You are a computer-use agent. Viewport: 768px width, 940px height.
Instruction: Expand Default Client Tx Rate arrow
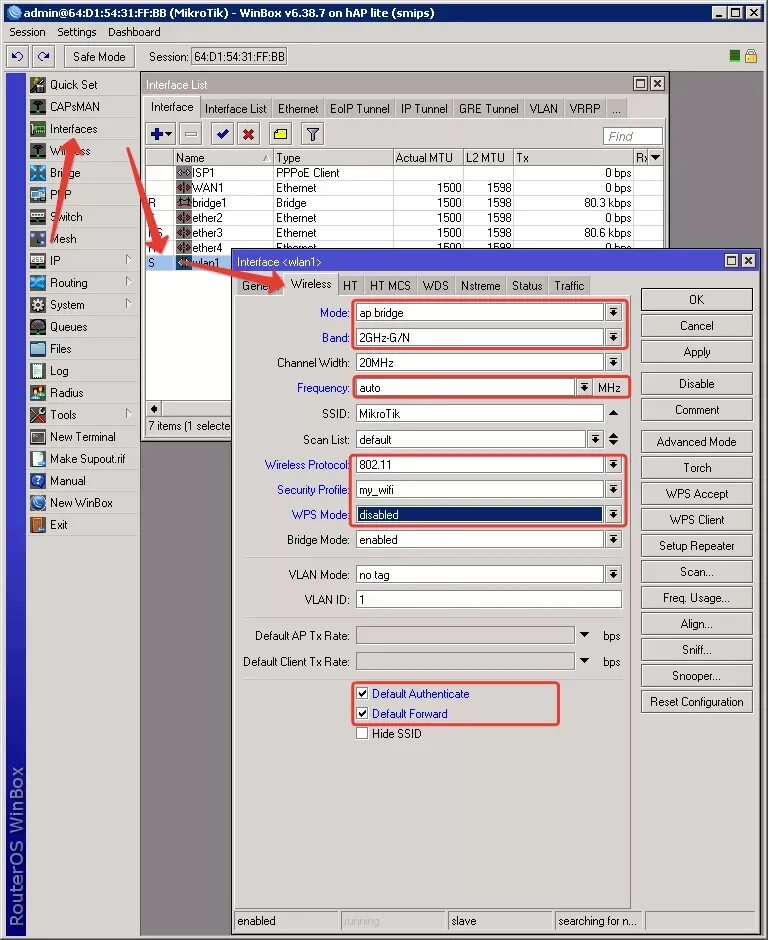(585, 661)
